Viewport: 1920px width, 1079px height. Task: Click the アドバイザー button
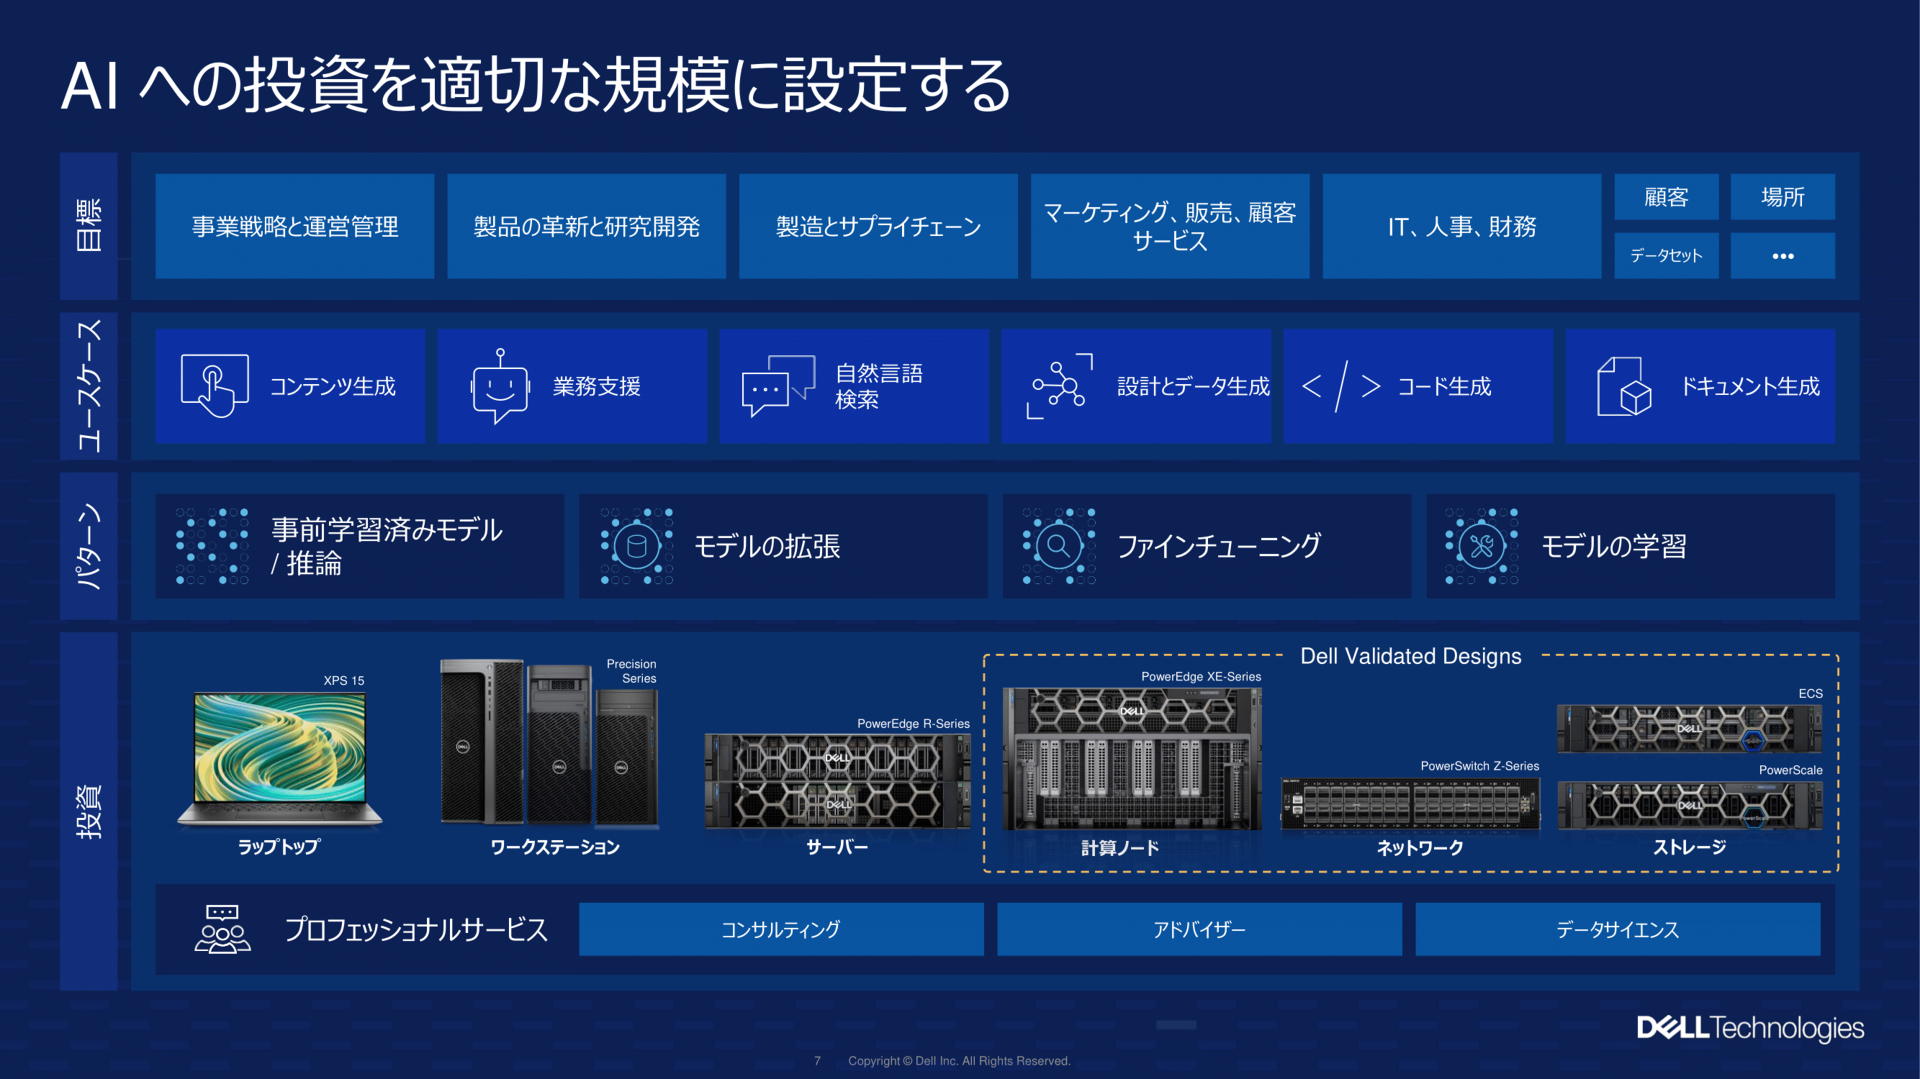[x=1198, y=929]
